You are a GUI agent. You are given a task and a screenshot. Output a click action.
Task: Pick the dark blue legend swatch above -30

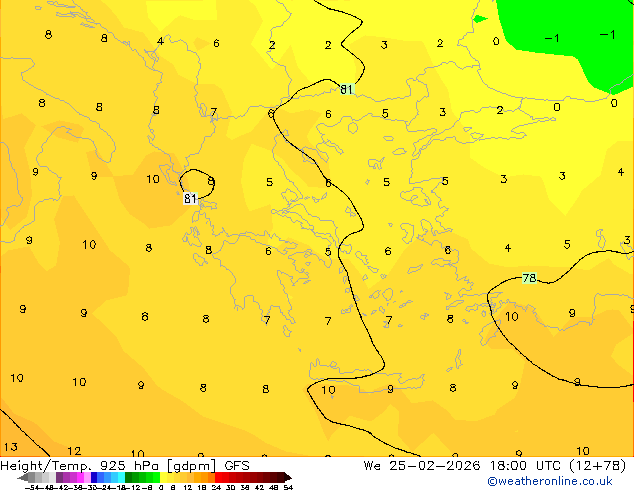[94, 478]
